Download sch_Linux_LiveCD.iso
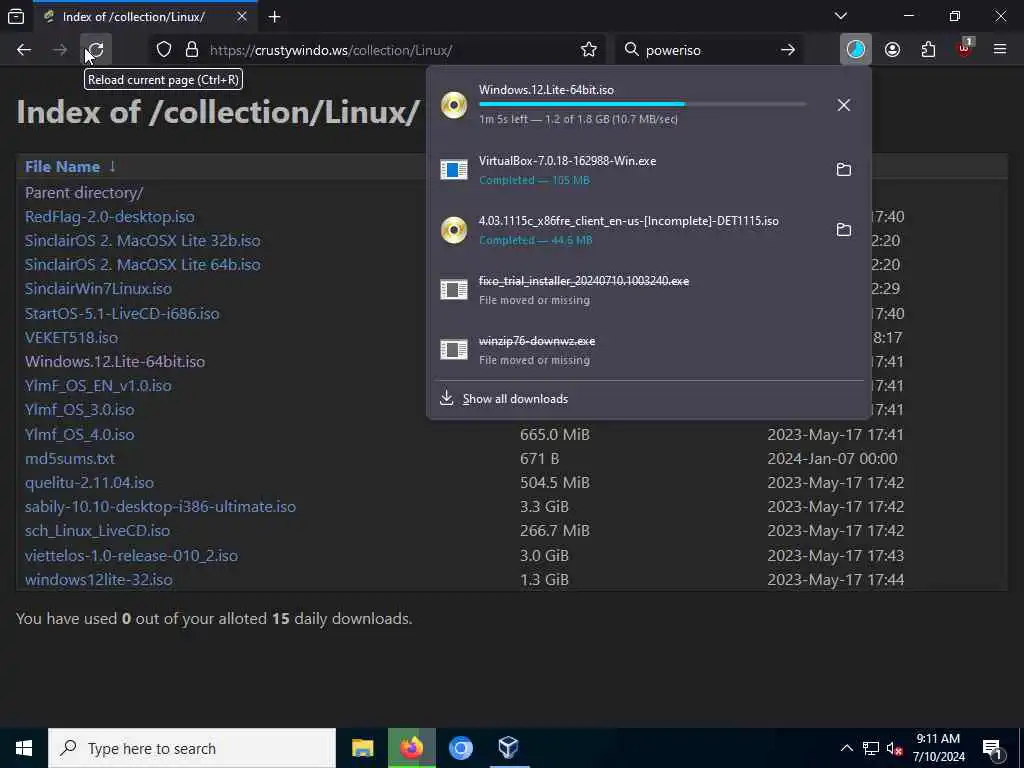The height and width of the screenshot is (768, 1024). click(97, 530)
